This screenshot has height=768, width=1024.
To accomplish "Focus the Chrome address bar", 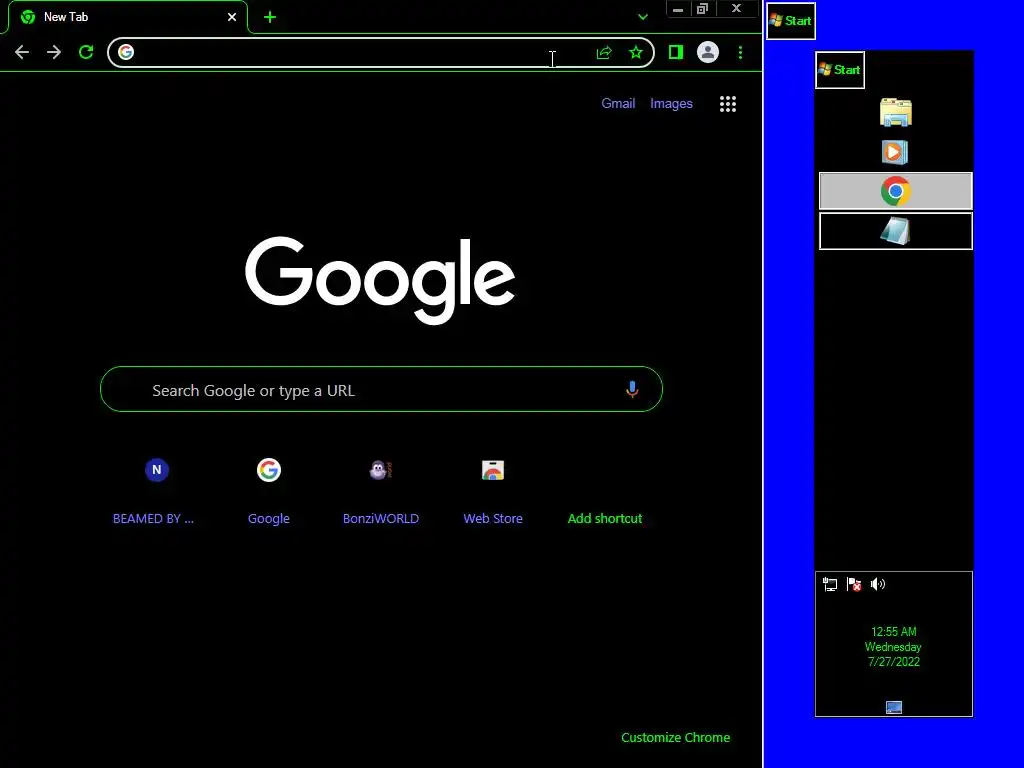I will pos(381,52).
